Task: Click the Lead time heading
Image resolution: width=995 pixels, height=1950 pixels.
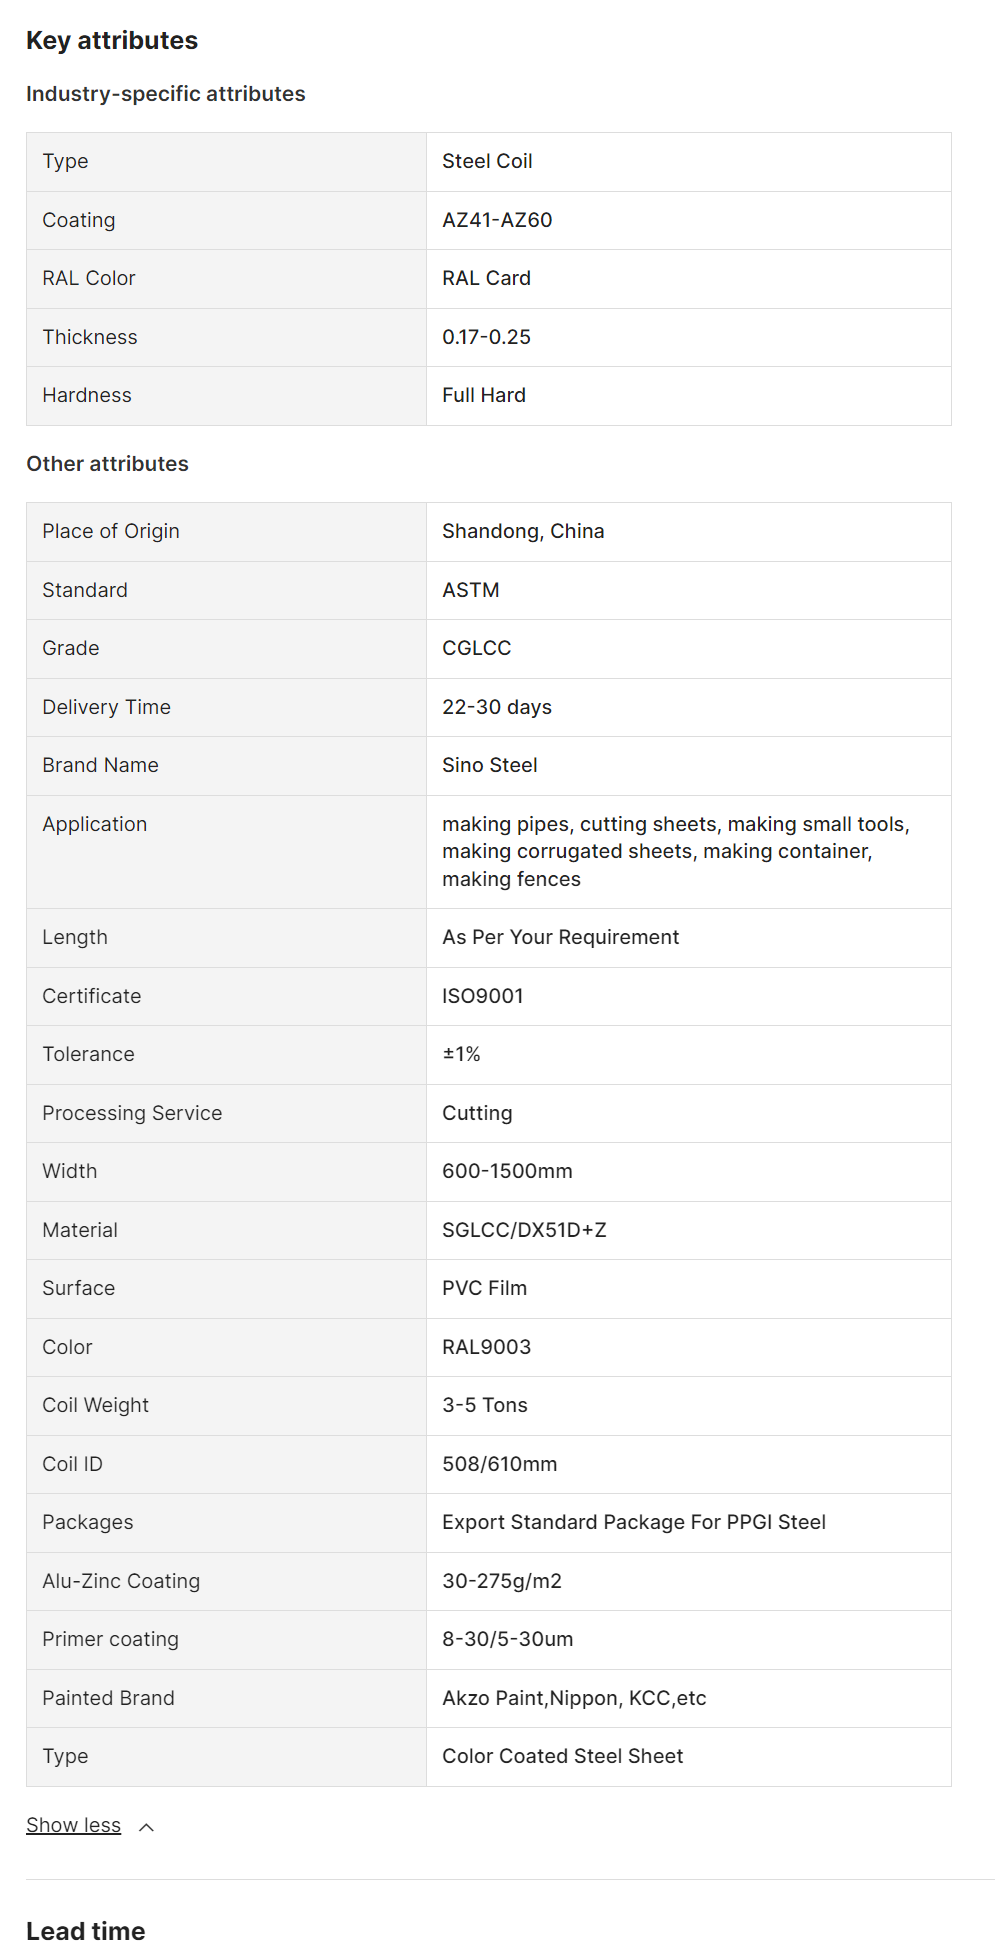Action: [x=86, y=1931]
